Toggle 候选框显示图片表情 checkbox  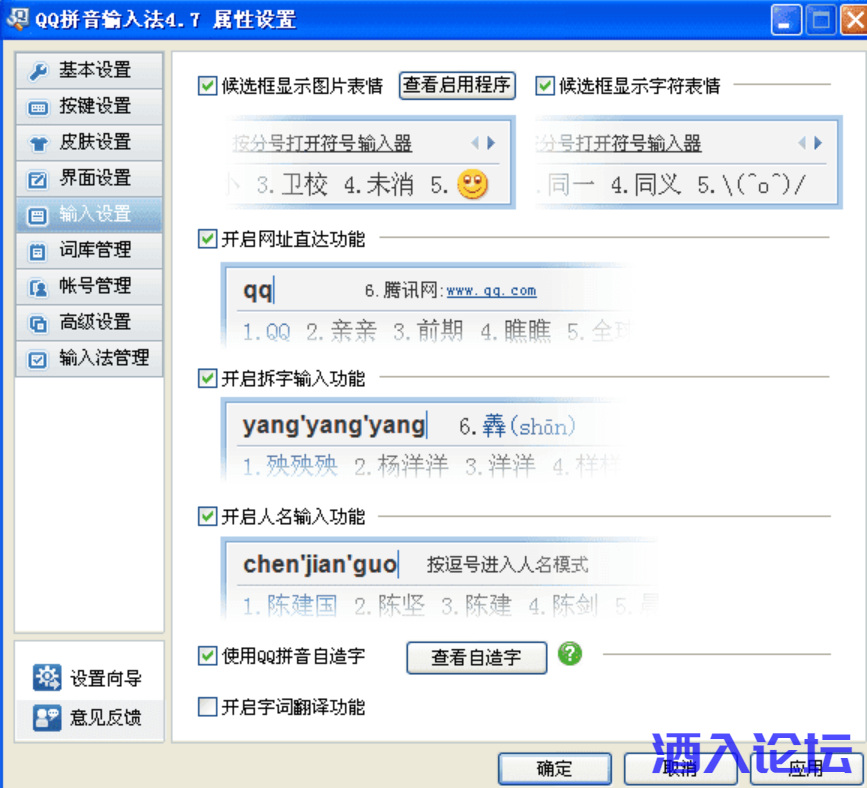207,86
